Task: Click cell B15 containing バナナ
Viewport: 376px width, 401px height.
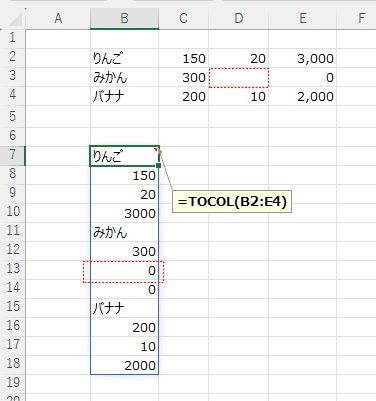Action: [124, 308]
